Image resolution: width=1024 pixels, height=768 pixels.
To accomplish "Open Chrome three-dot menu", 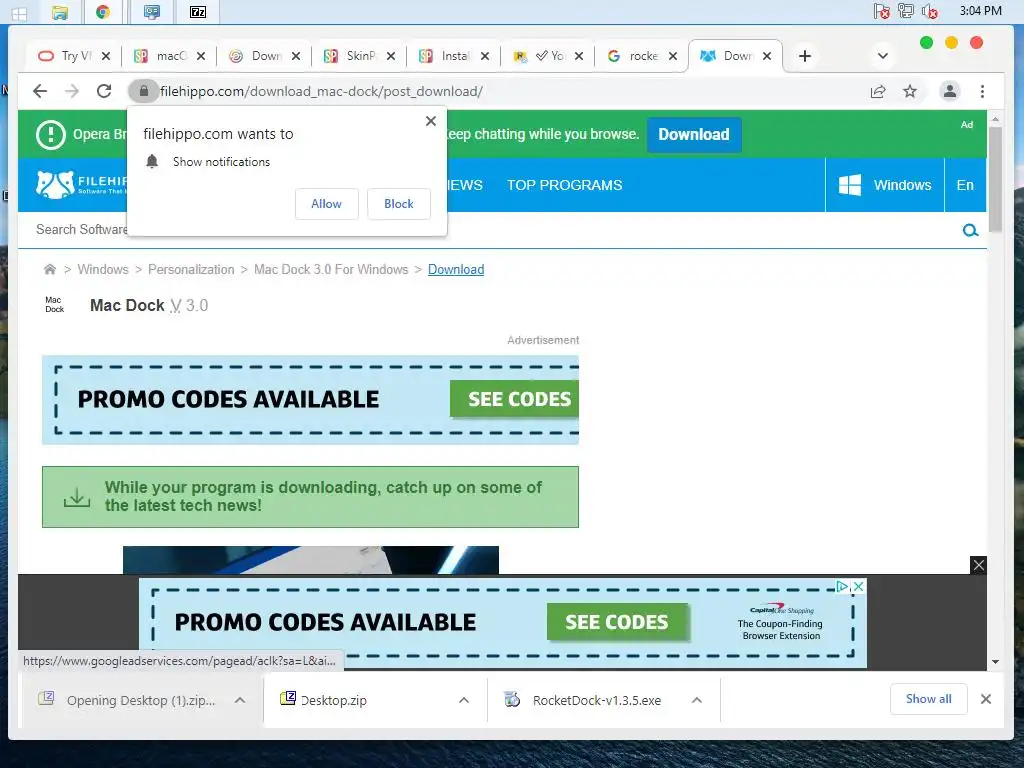I will [x=982, y=91].
